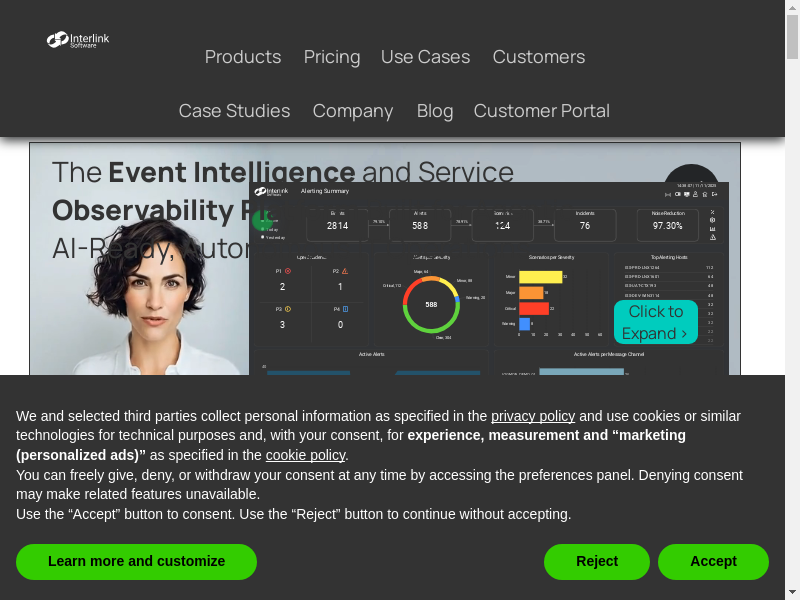The image size is (800, 600).
Task: Open the Company menu item
Action: 353,111
